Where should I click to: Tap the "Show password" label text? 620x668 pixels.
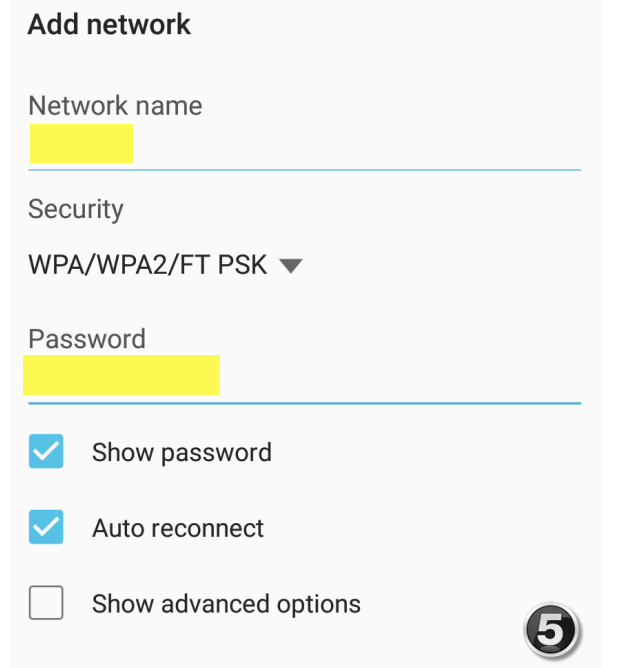[x=182, y=452]
